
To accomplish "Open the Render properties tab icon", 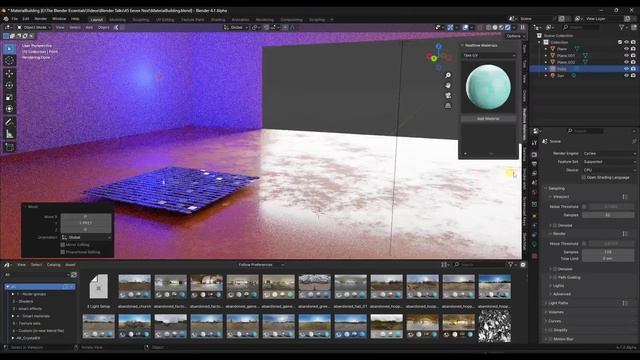I will (534, 155).
